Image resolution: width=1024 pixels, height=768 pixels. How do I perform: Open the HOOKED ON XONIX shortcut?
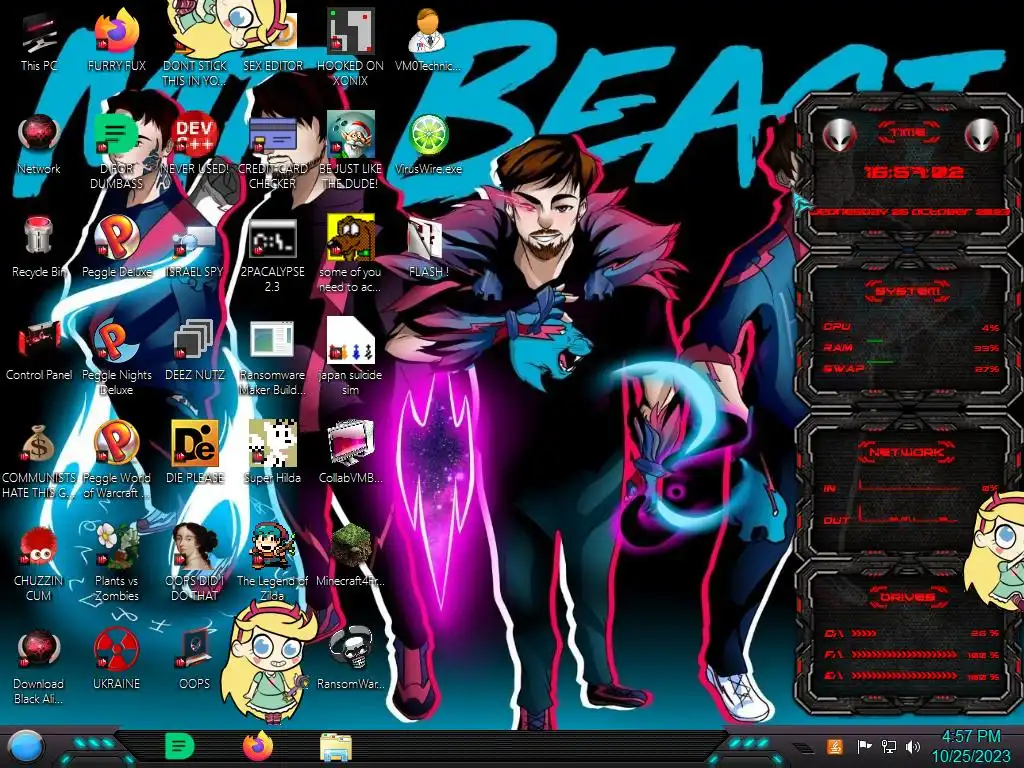350,47
